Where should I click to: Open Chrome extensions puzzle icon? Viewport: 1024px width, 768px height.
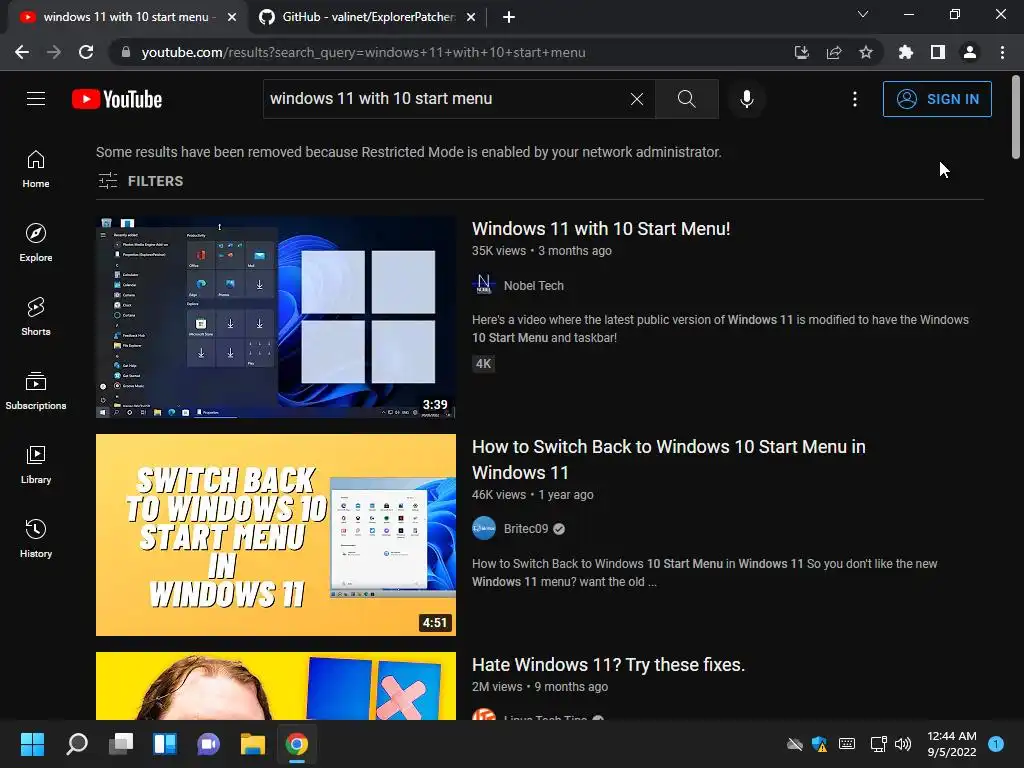click(x=905, y=52)
